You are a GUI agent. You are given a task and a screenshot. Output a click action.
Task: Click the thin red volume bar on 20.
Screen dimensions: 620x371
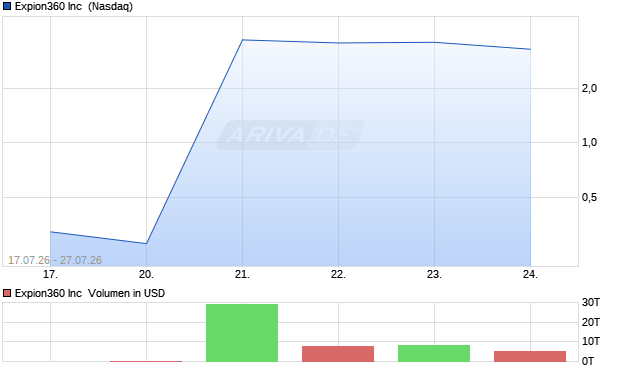coord(146,361)
